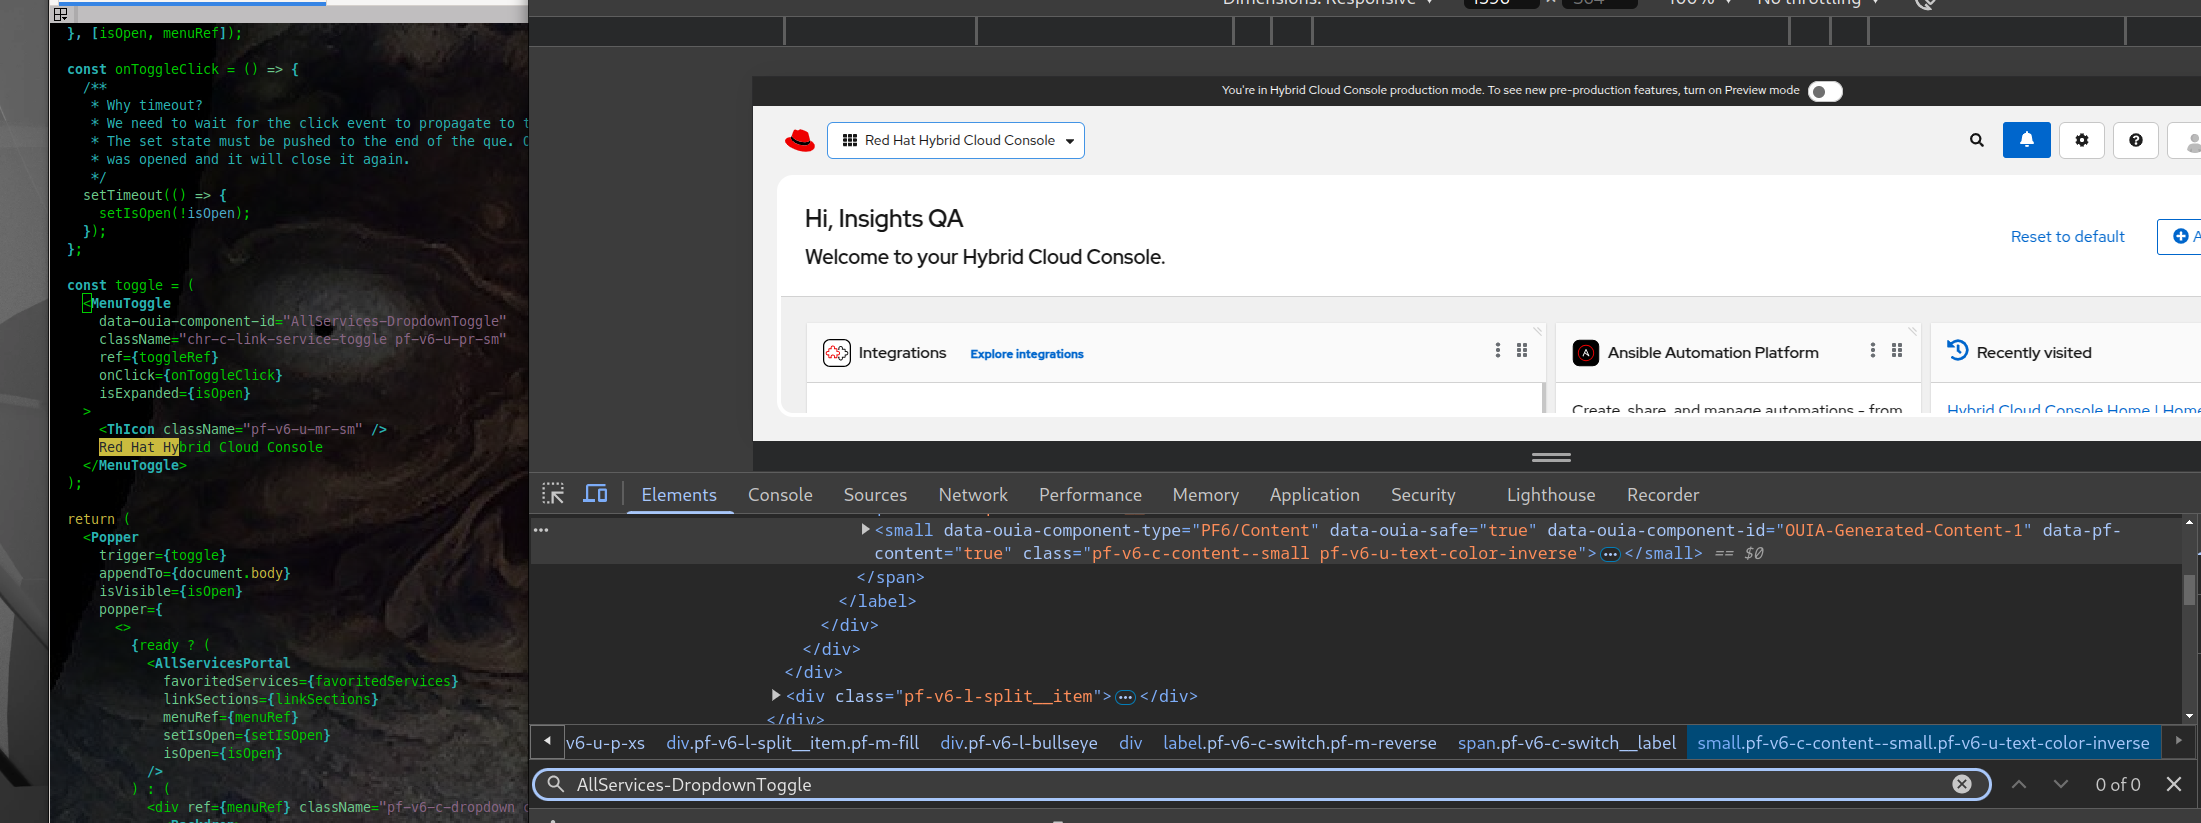Image resolution: width=2201 pixels, height=823 pixels.
Task: Click the highlighted "Red Hat Hy" text in code
Action: (139, 447)
